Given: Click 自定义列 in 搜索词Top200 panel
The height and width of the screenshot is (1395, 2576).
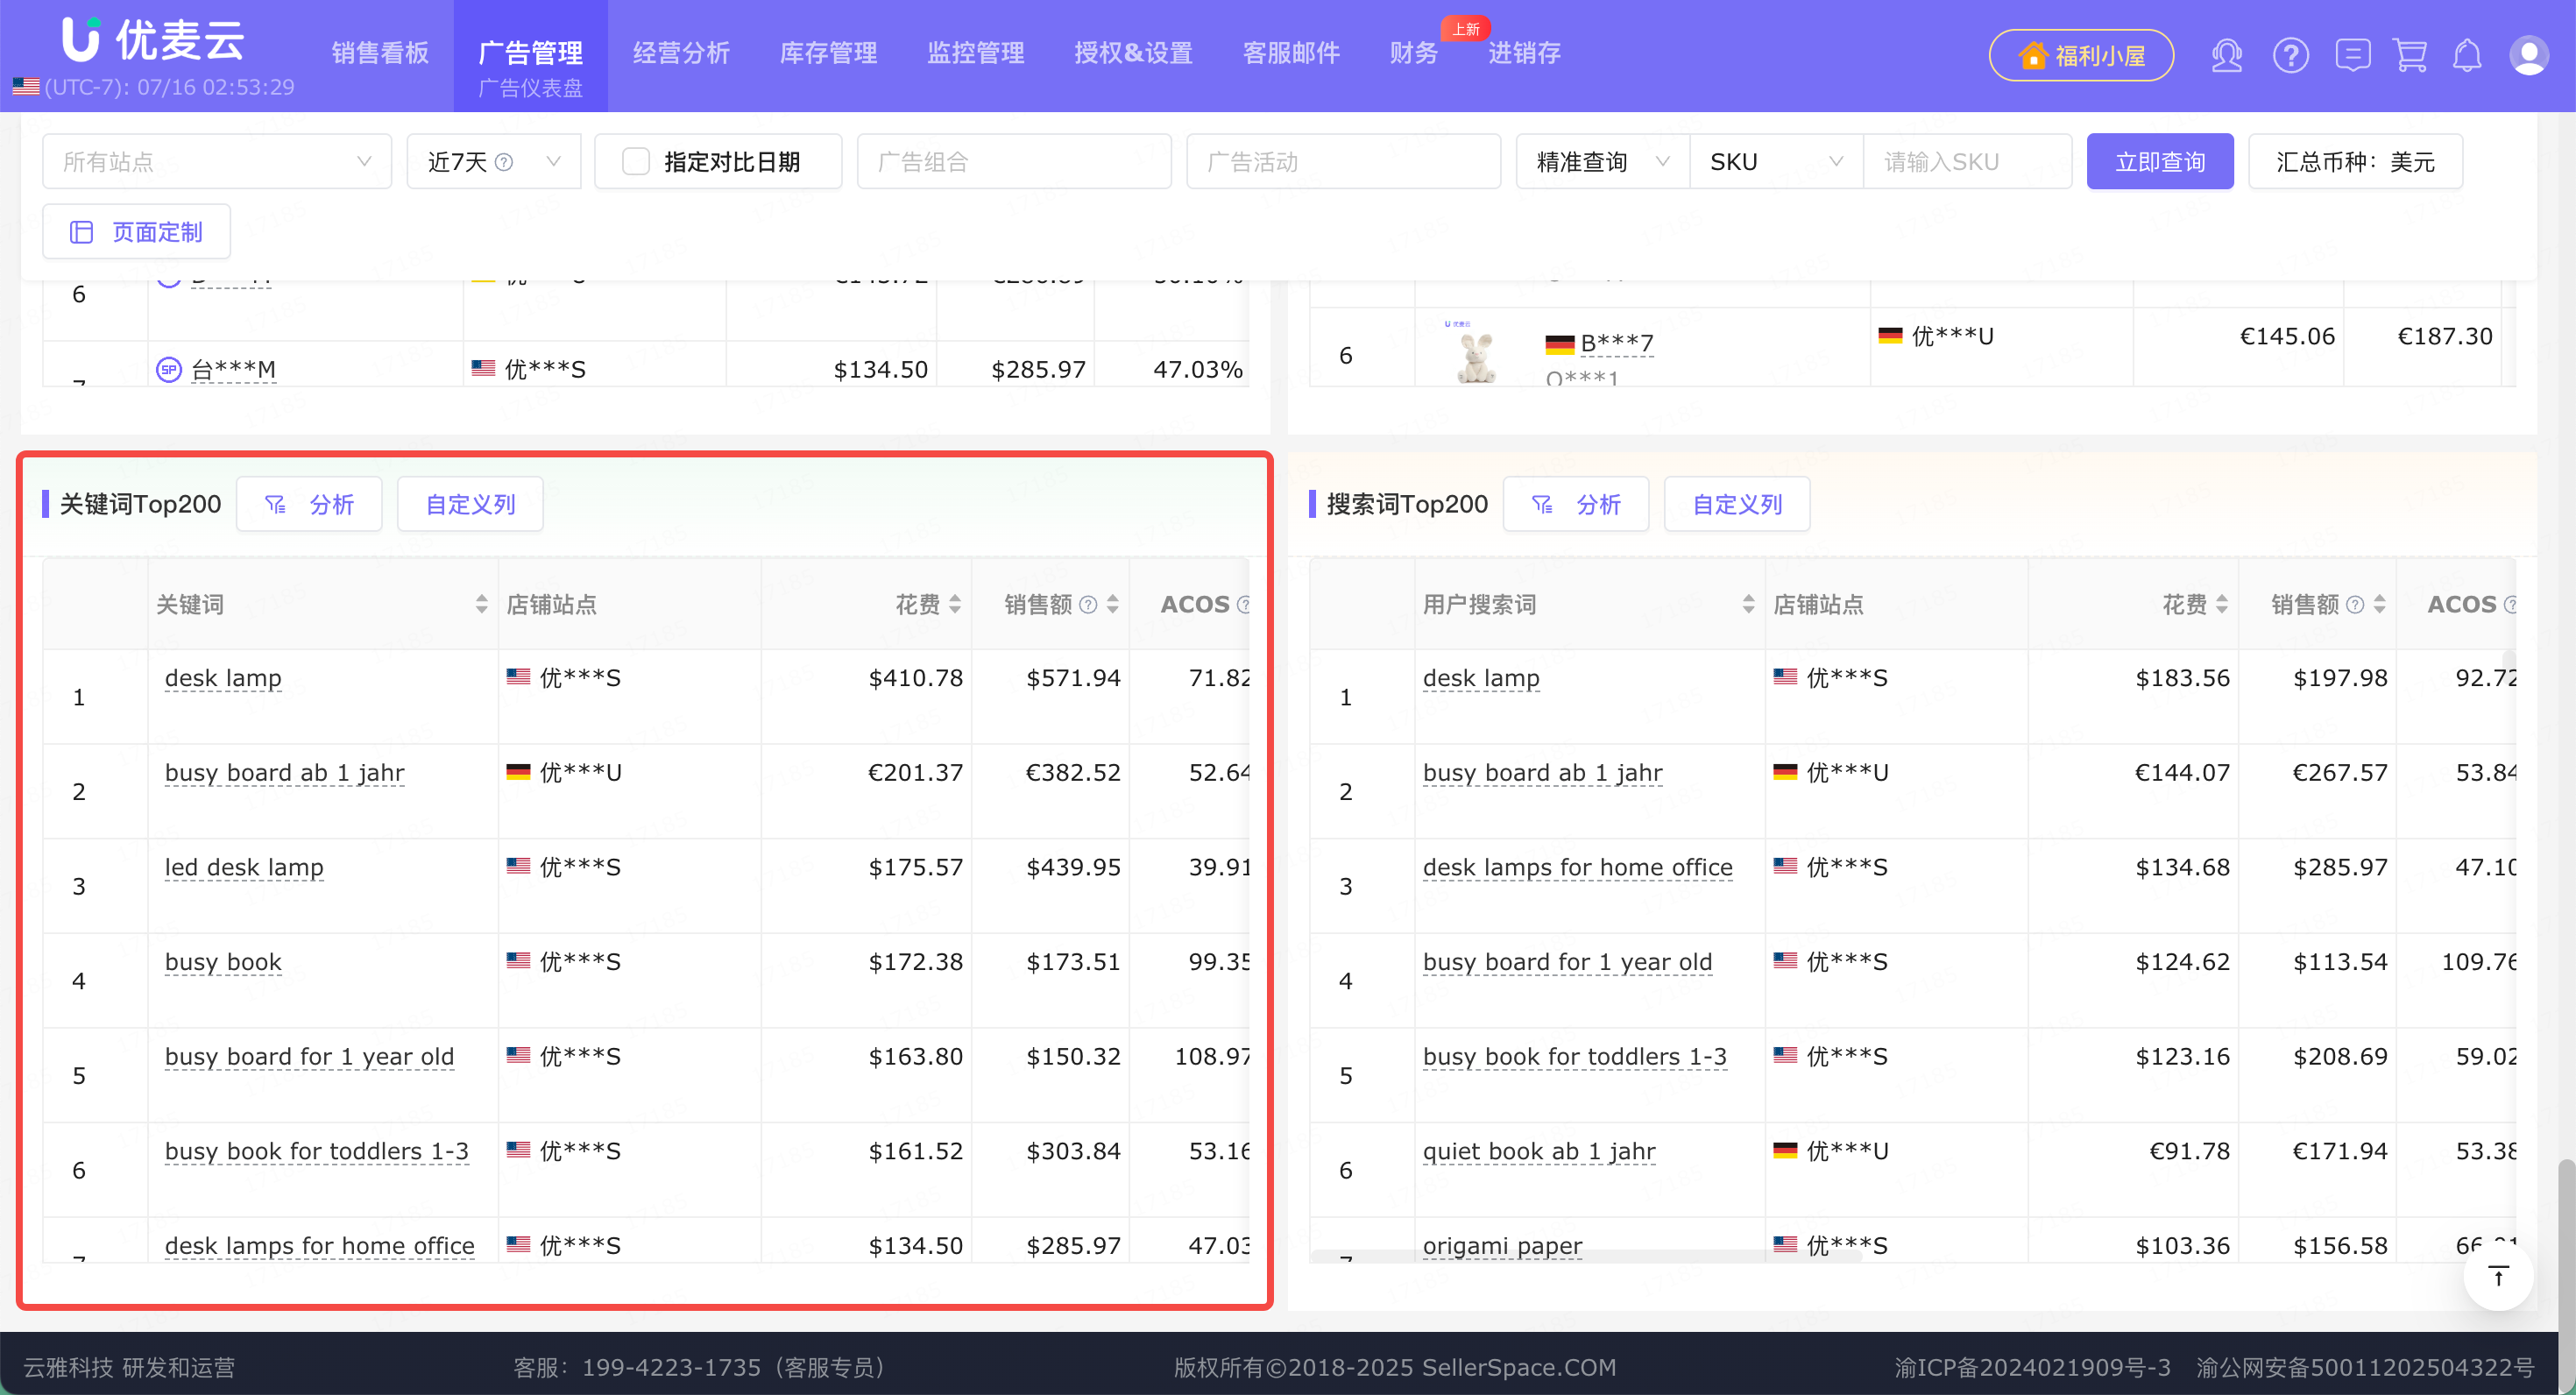Looking at the screenshot, I should point(1737,504).
